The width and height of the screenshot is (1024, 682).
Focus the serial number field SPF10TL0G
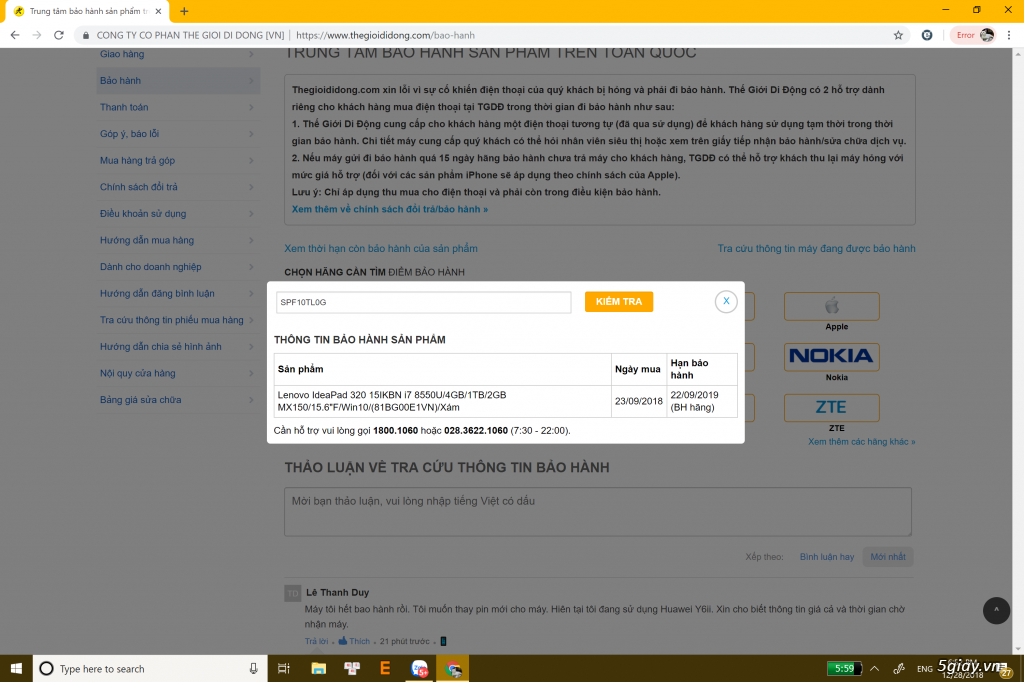(424, 302)
